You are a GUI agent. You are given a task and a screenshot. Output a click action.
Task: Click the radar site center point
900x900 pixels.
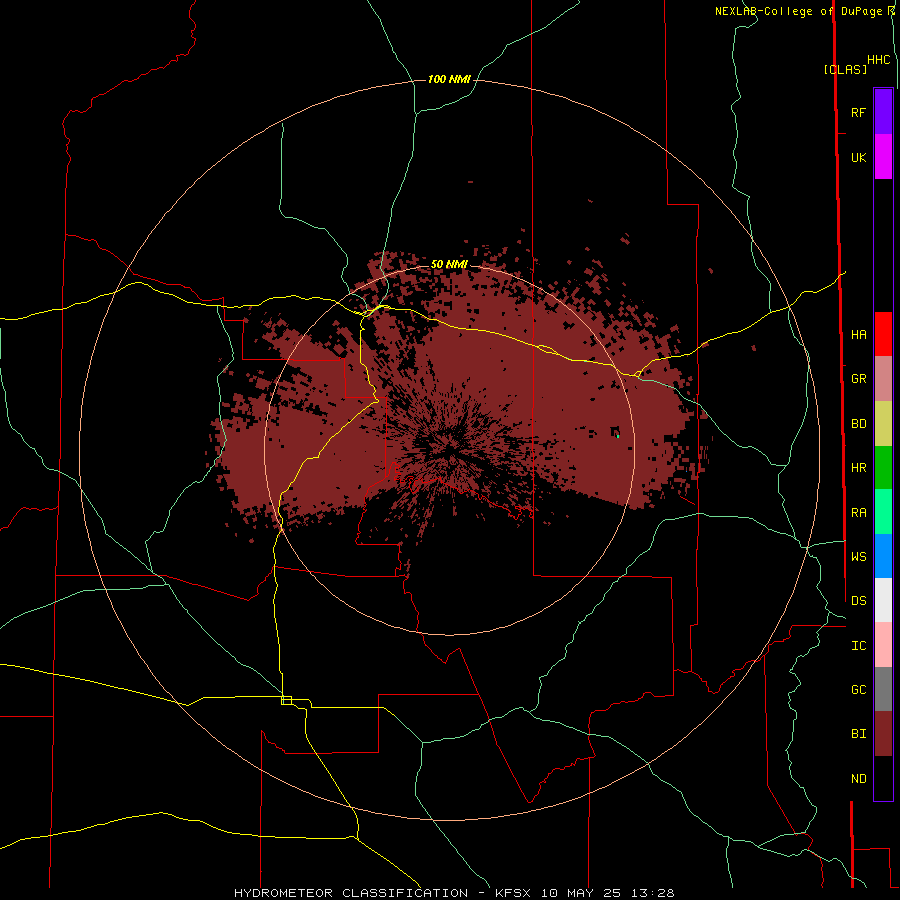click(449, 450)
